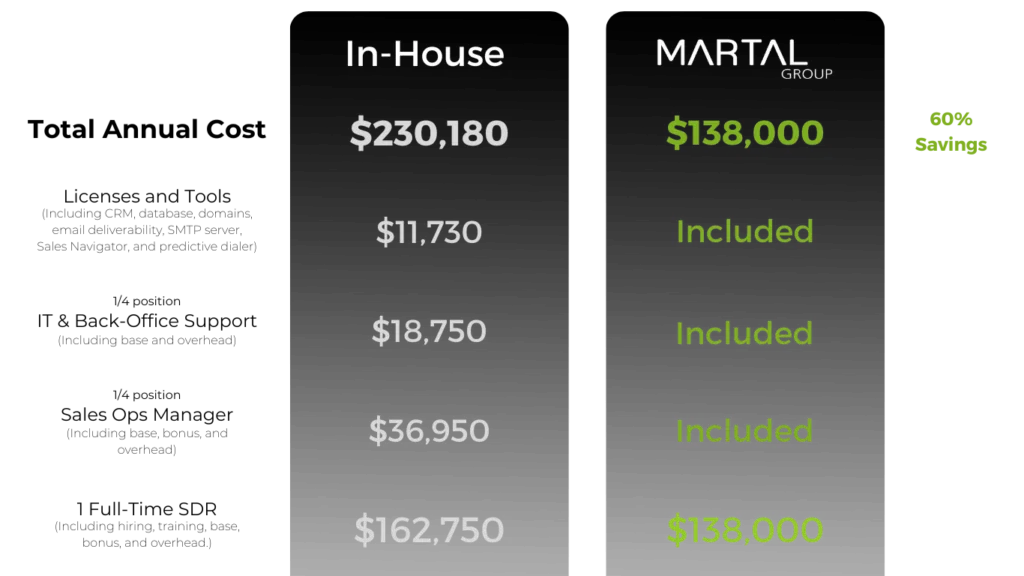Click the top line of the green savings badge

(951, 118)
